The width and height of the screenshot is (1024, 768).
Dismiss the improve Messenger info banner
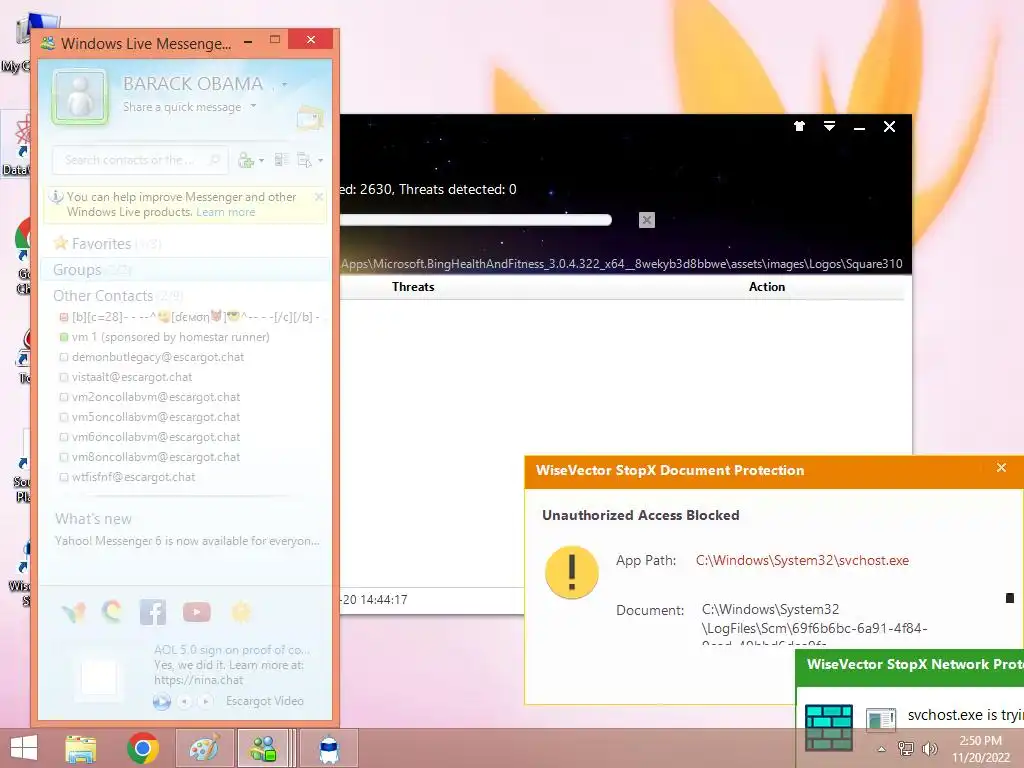319,197
